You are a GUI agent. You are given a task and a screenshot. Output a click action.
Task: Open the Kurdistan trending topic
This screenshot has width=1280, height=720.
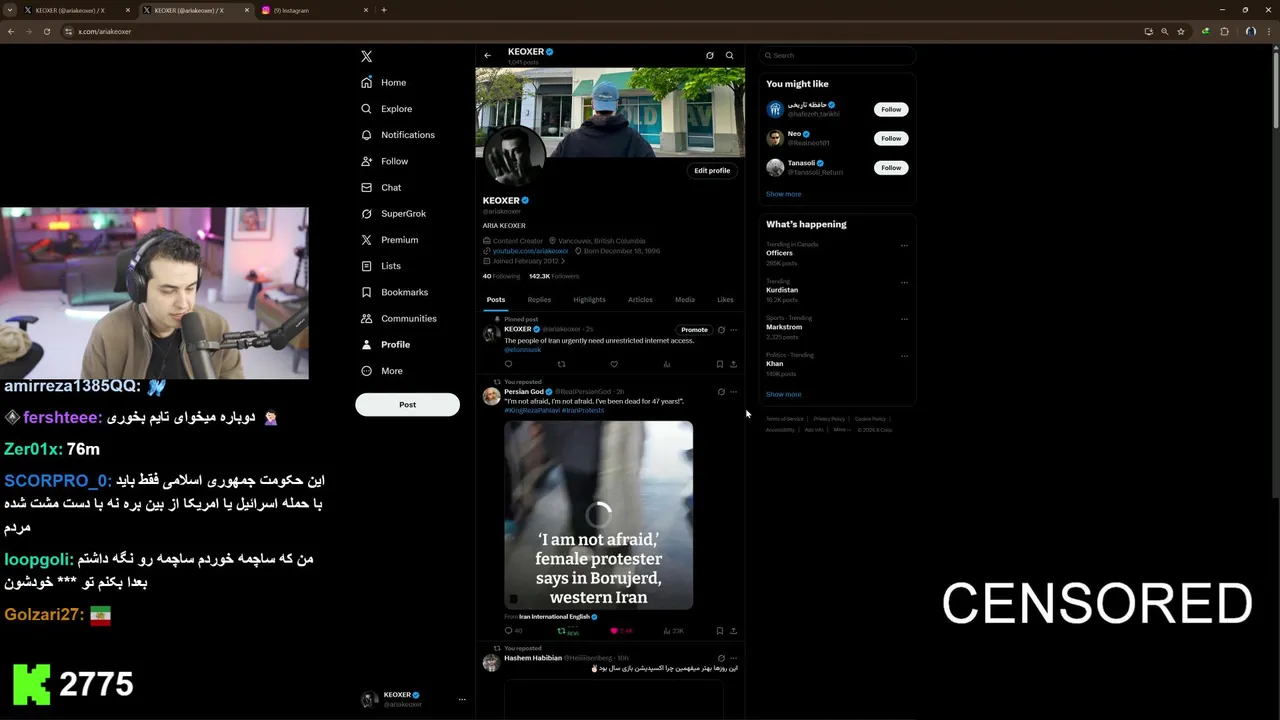pyautogui.click(x=782, y=290)
